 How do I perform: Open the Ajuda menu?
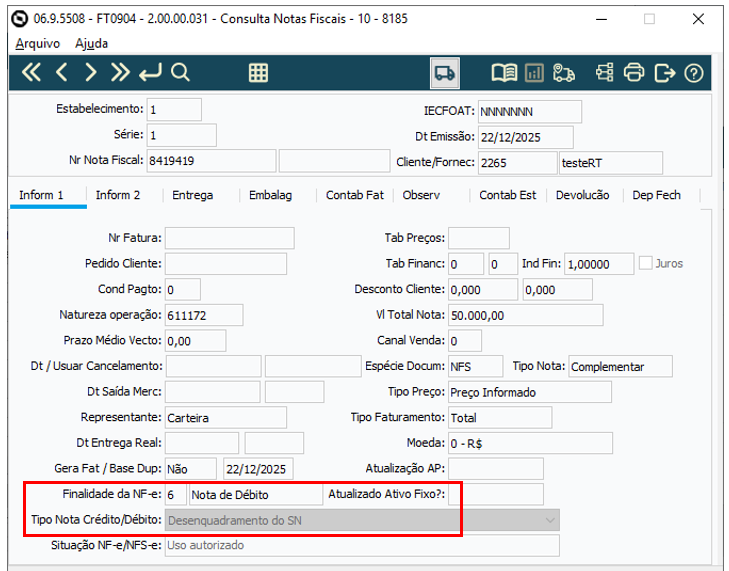point(92,43)
